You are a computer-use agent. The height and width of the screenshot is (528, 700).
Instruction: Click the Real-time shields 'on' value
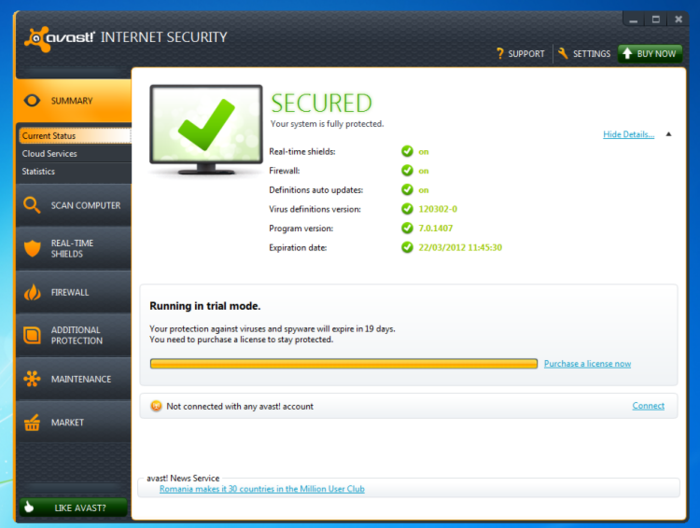[424, 152]
